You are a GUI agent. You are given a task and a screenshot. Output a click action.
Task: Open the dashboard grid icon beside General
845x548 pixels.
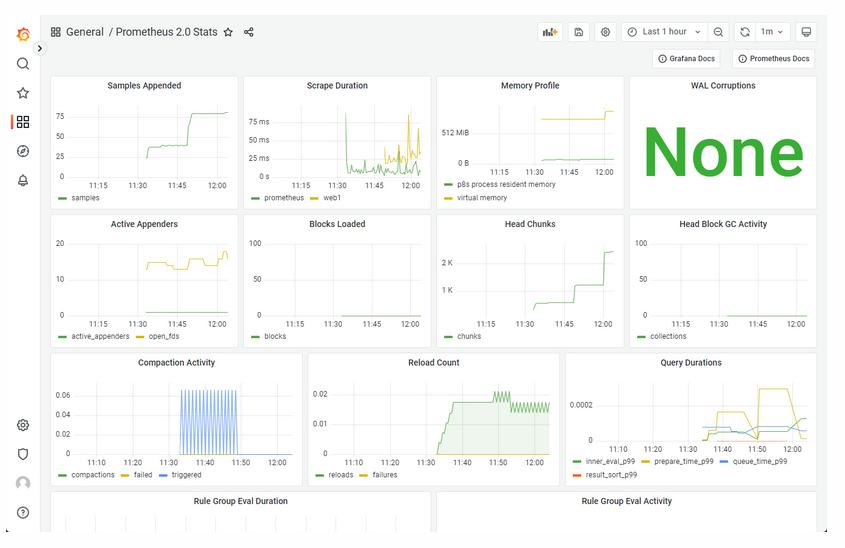pyautogui.click(x=56, y=32)
